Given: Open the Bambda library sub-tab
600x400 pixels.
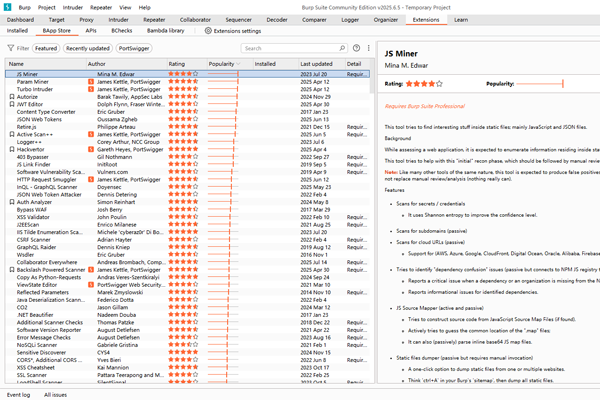Looking at the screenshot, I should [x=166, y=31].
